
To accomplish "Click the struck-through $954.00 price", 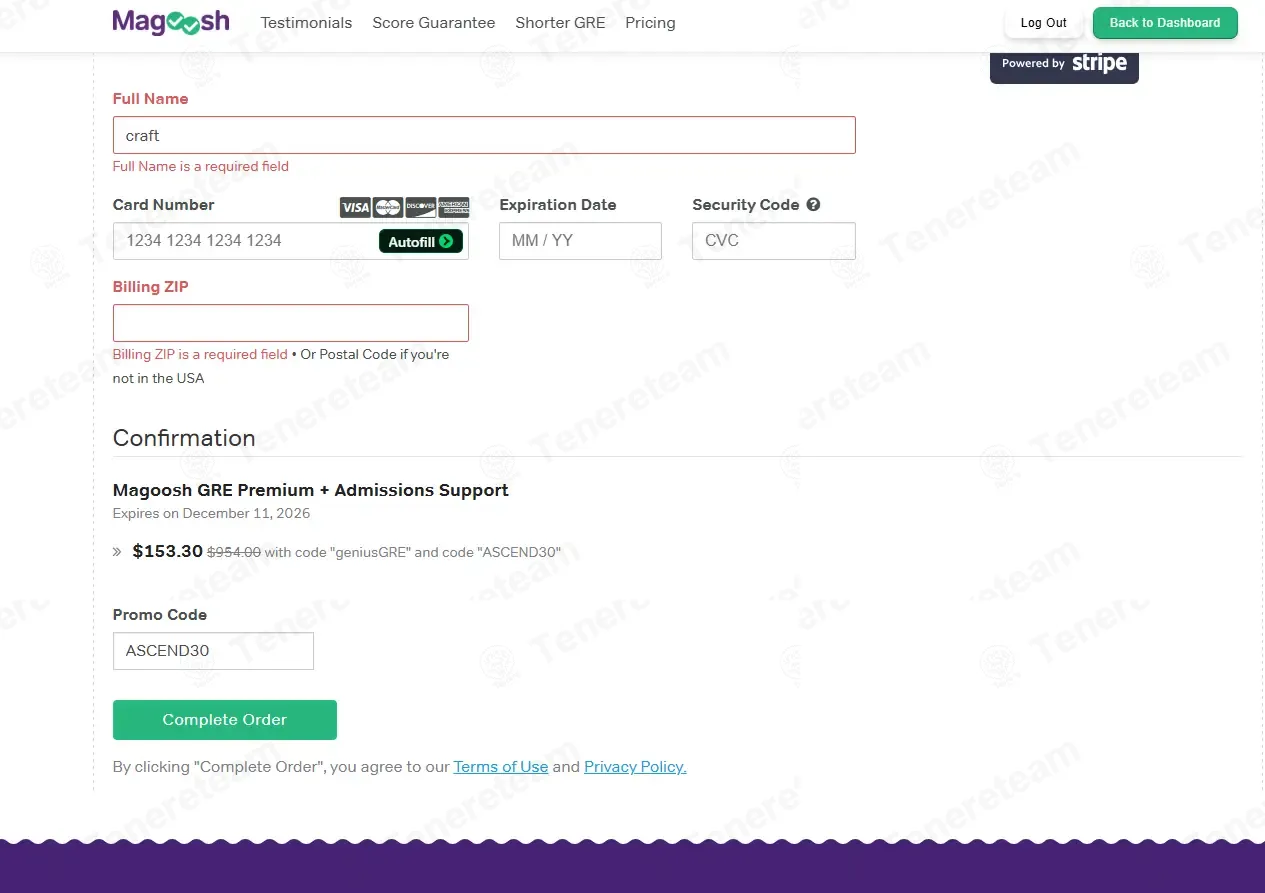I will point(234,552).
